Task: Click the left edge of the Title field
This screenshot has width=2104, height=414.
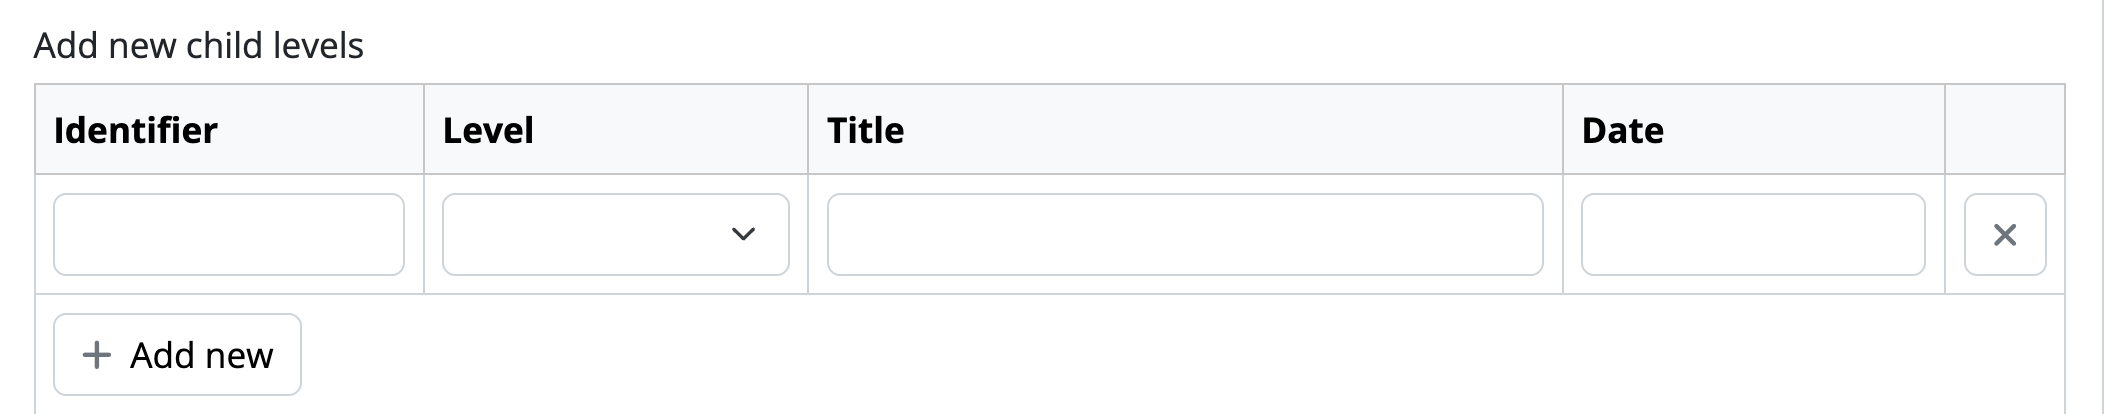Action: pos(845,235)
